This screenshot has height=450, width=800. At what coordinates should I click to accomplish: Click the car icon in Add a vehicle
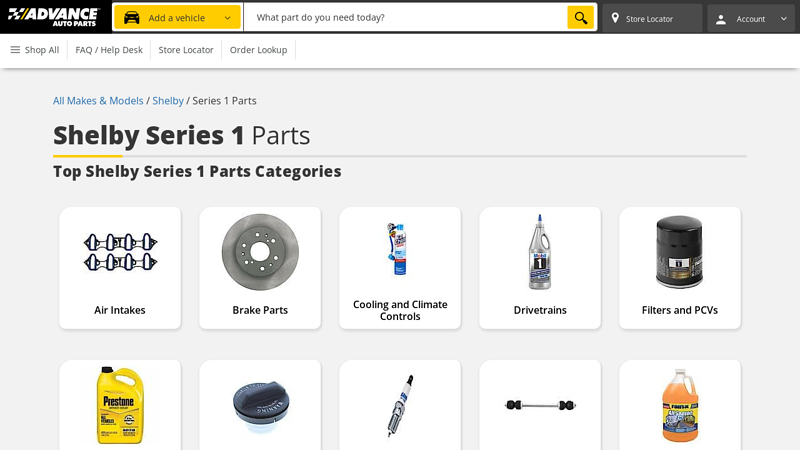132,18
